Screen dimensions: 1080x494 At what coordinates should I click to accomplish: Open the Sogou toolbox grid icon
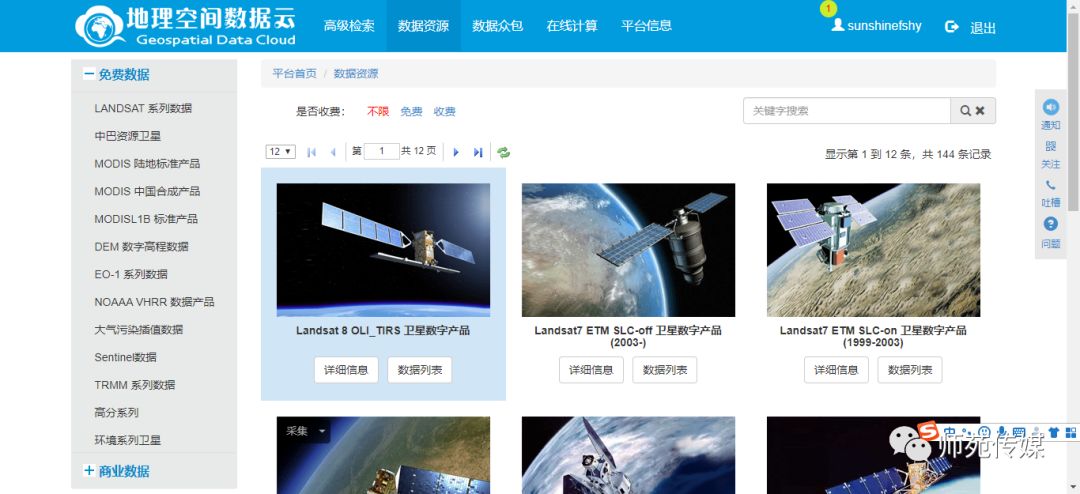coord(1070,432)
